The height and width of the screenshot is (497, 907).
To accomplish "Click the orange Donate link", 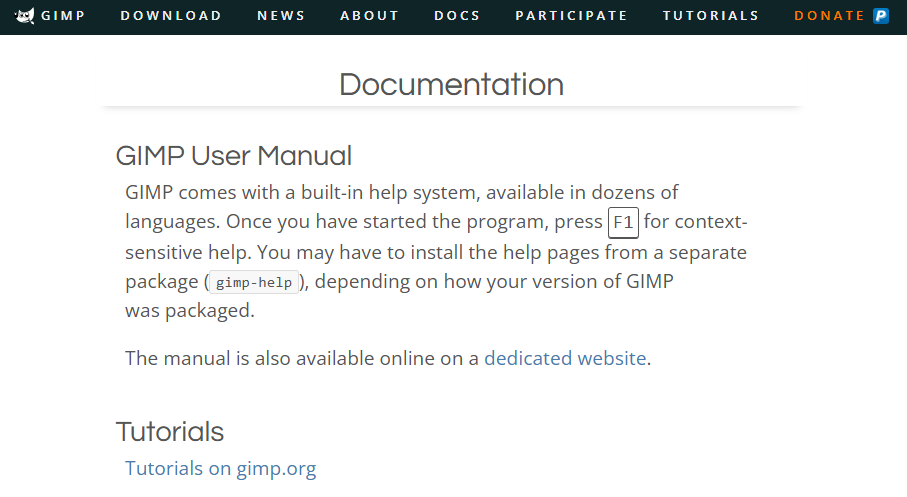I will (829, 16).
